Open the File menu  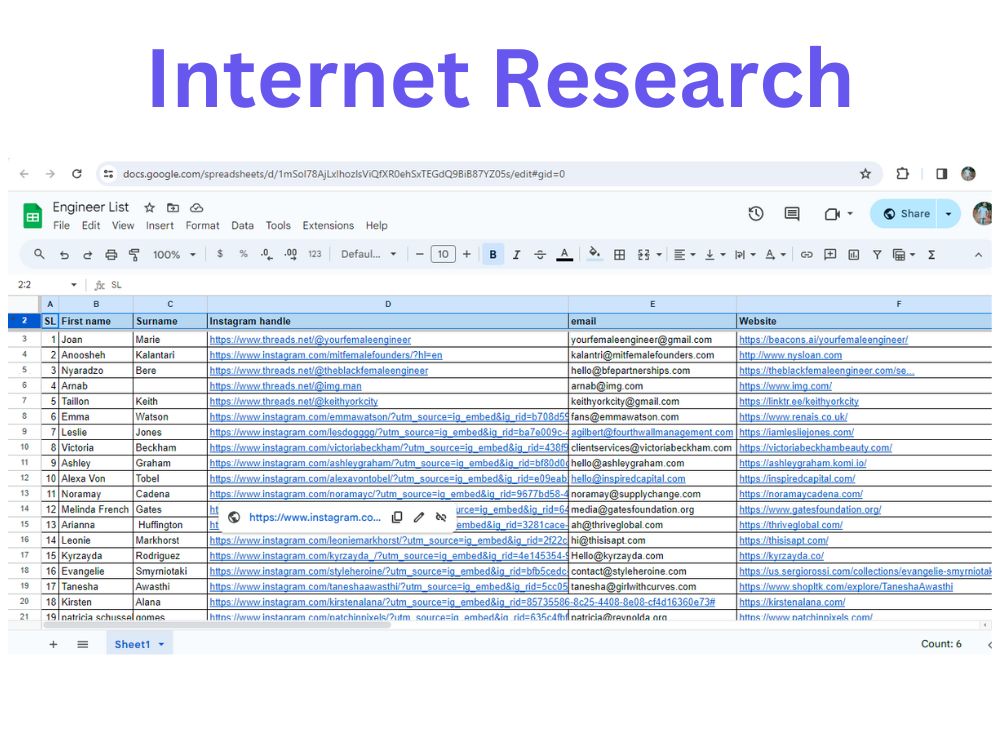coord(61,225)
